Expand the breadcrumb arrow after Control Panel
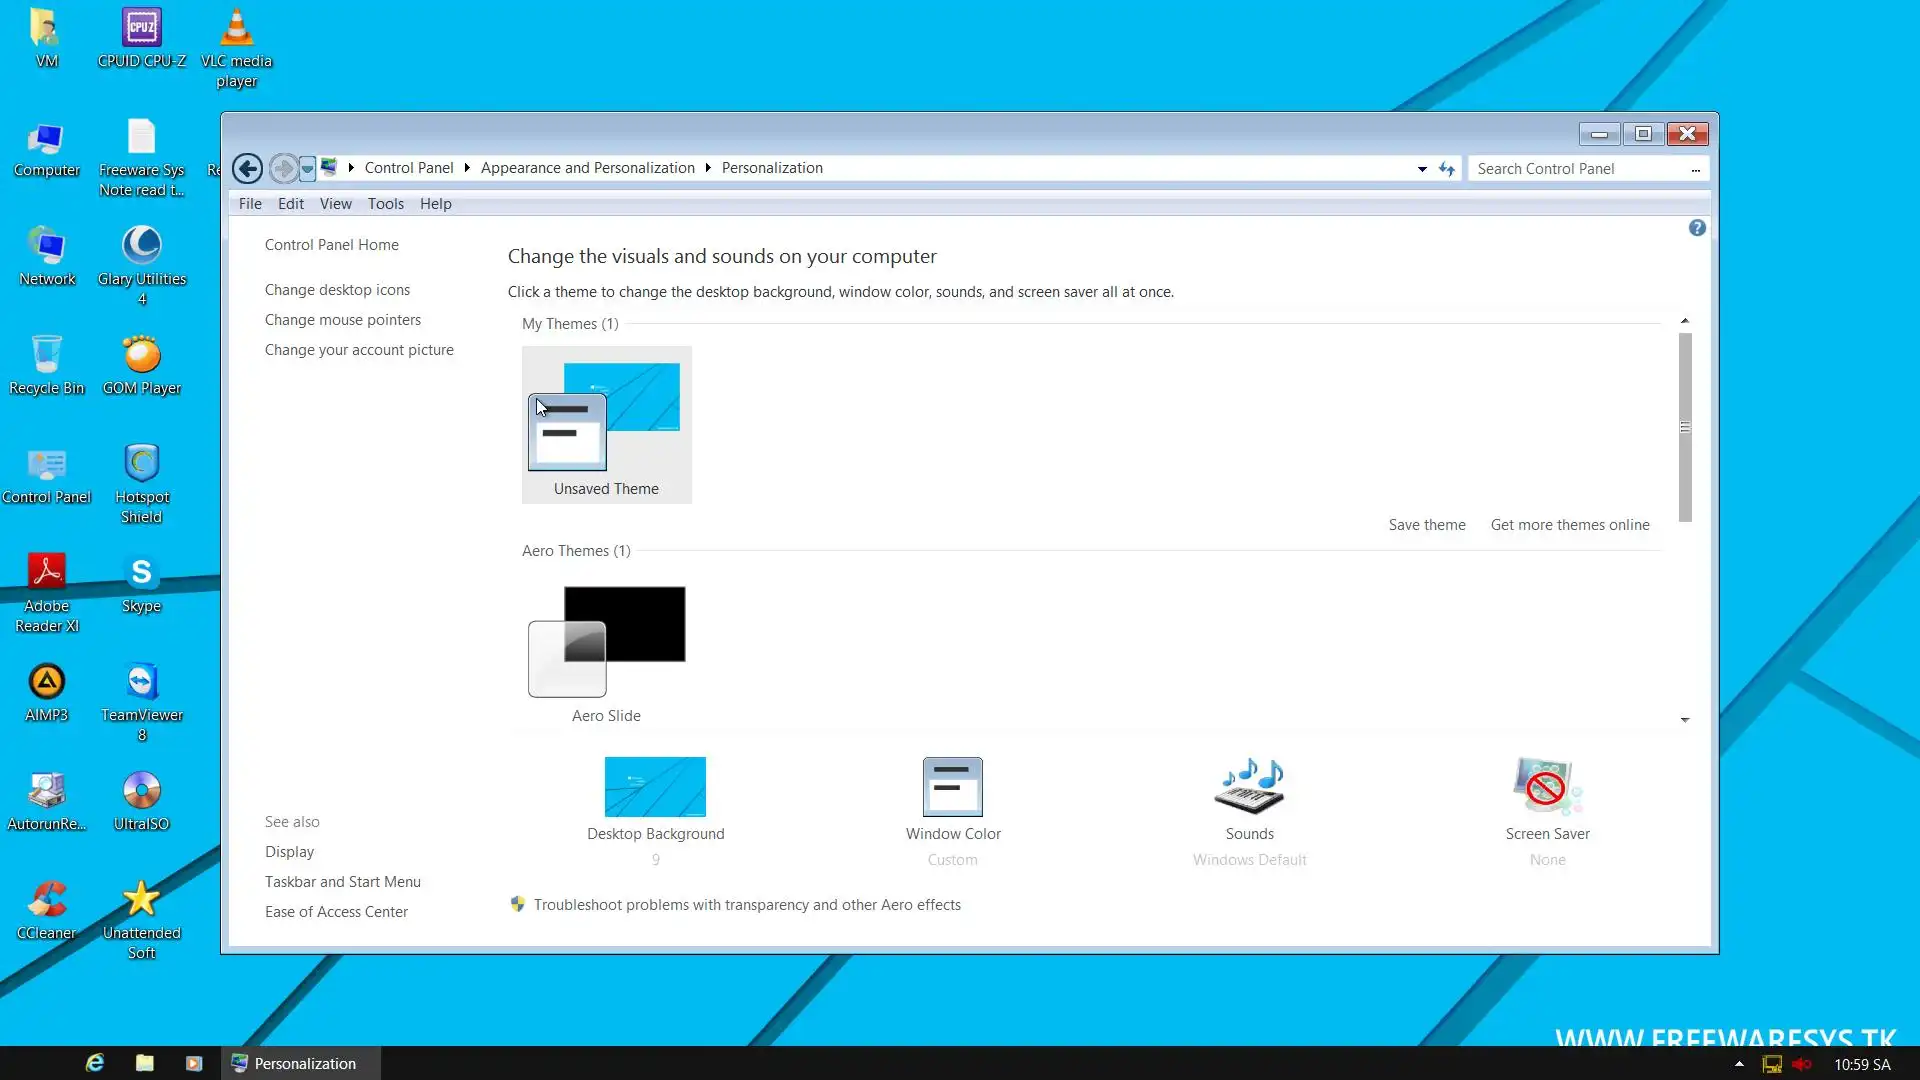This screenshot has height=1080, width=1920. 467,168
